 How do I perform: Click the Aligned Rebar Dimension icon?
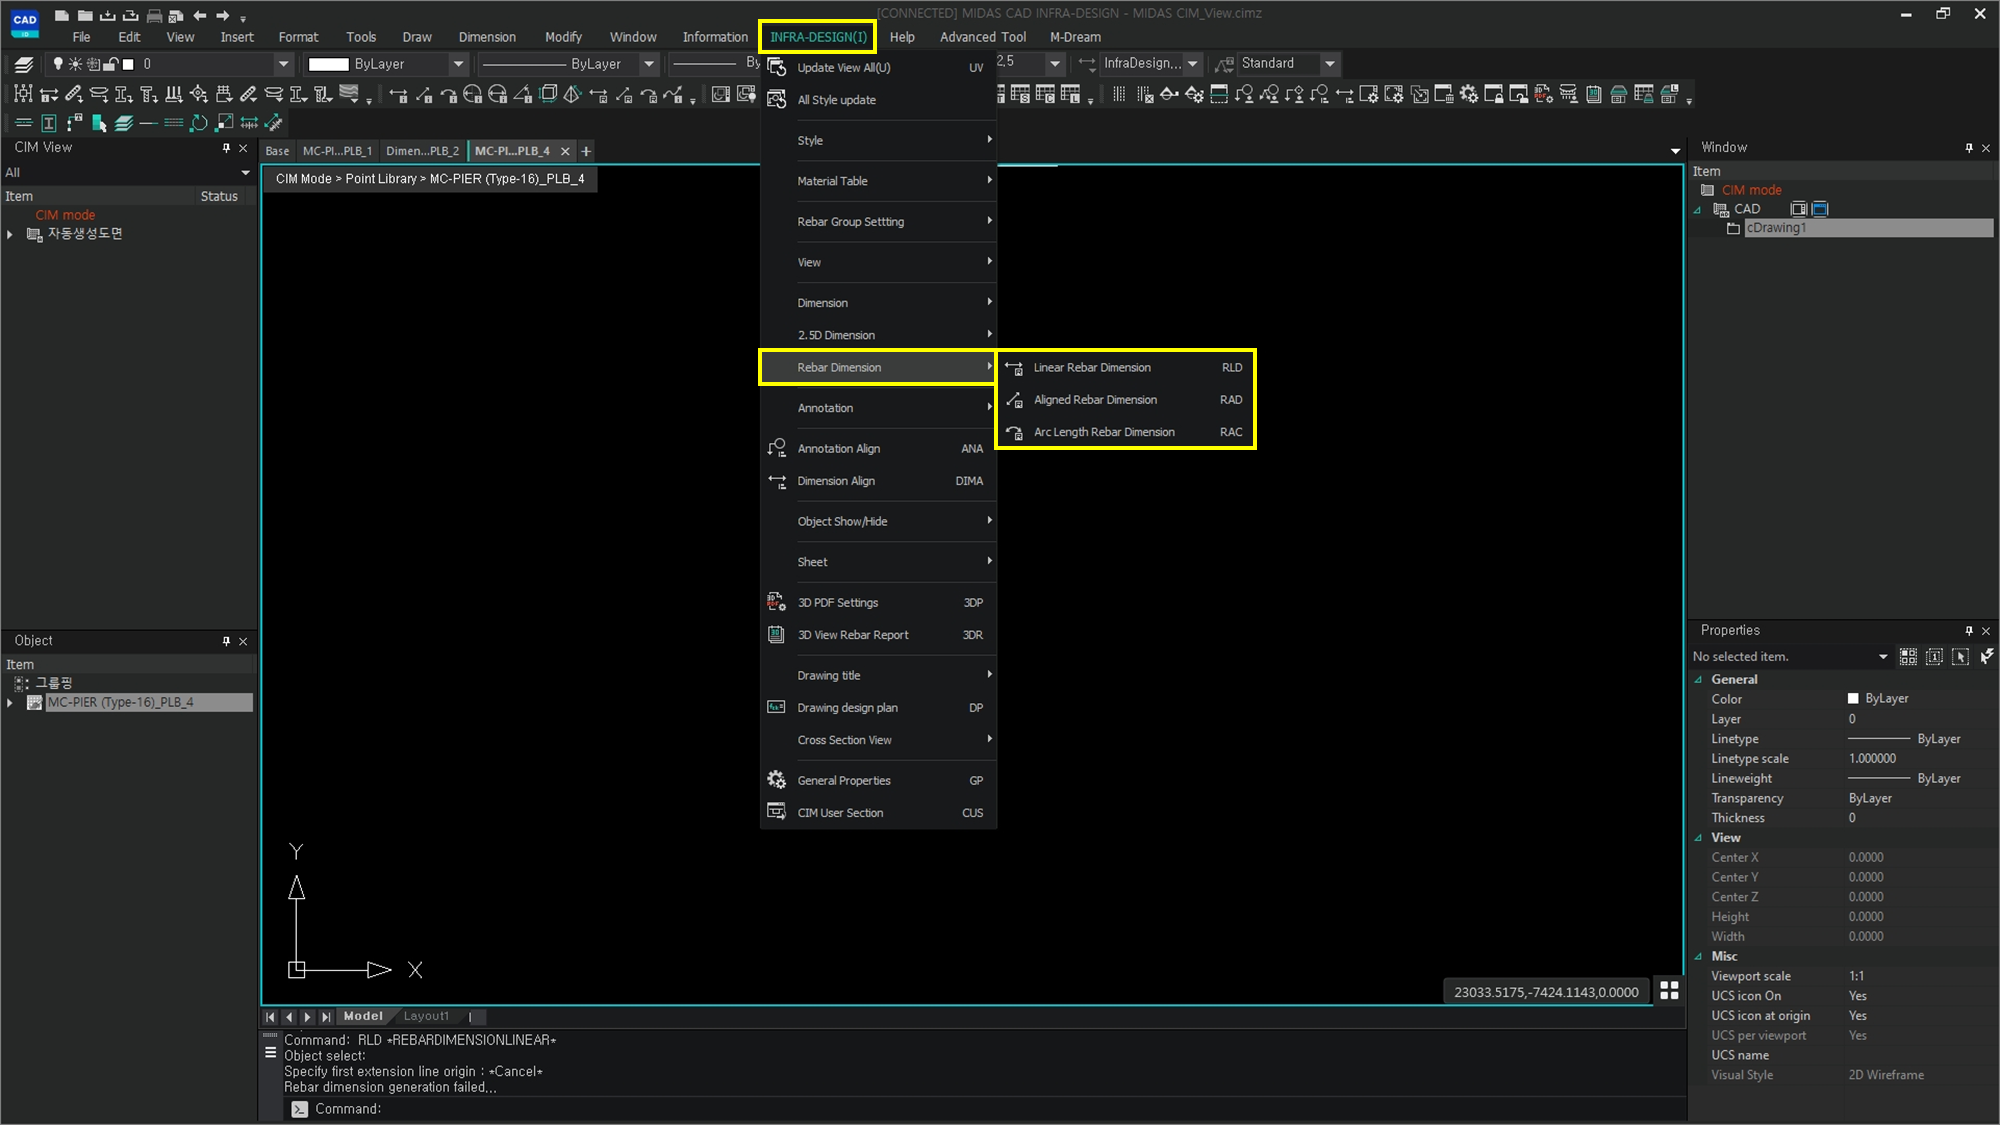(1014, 399)
